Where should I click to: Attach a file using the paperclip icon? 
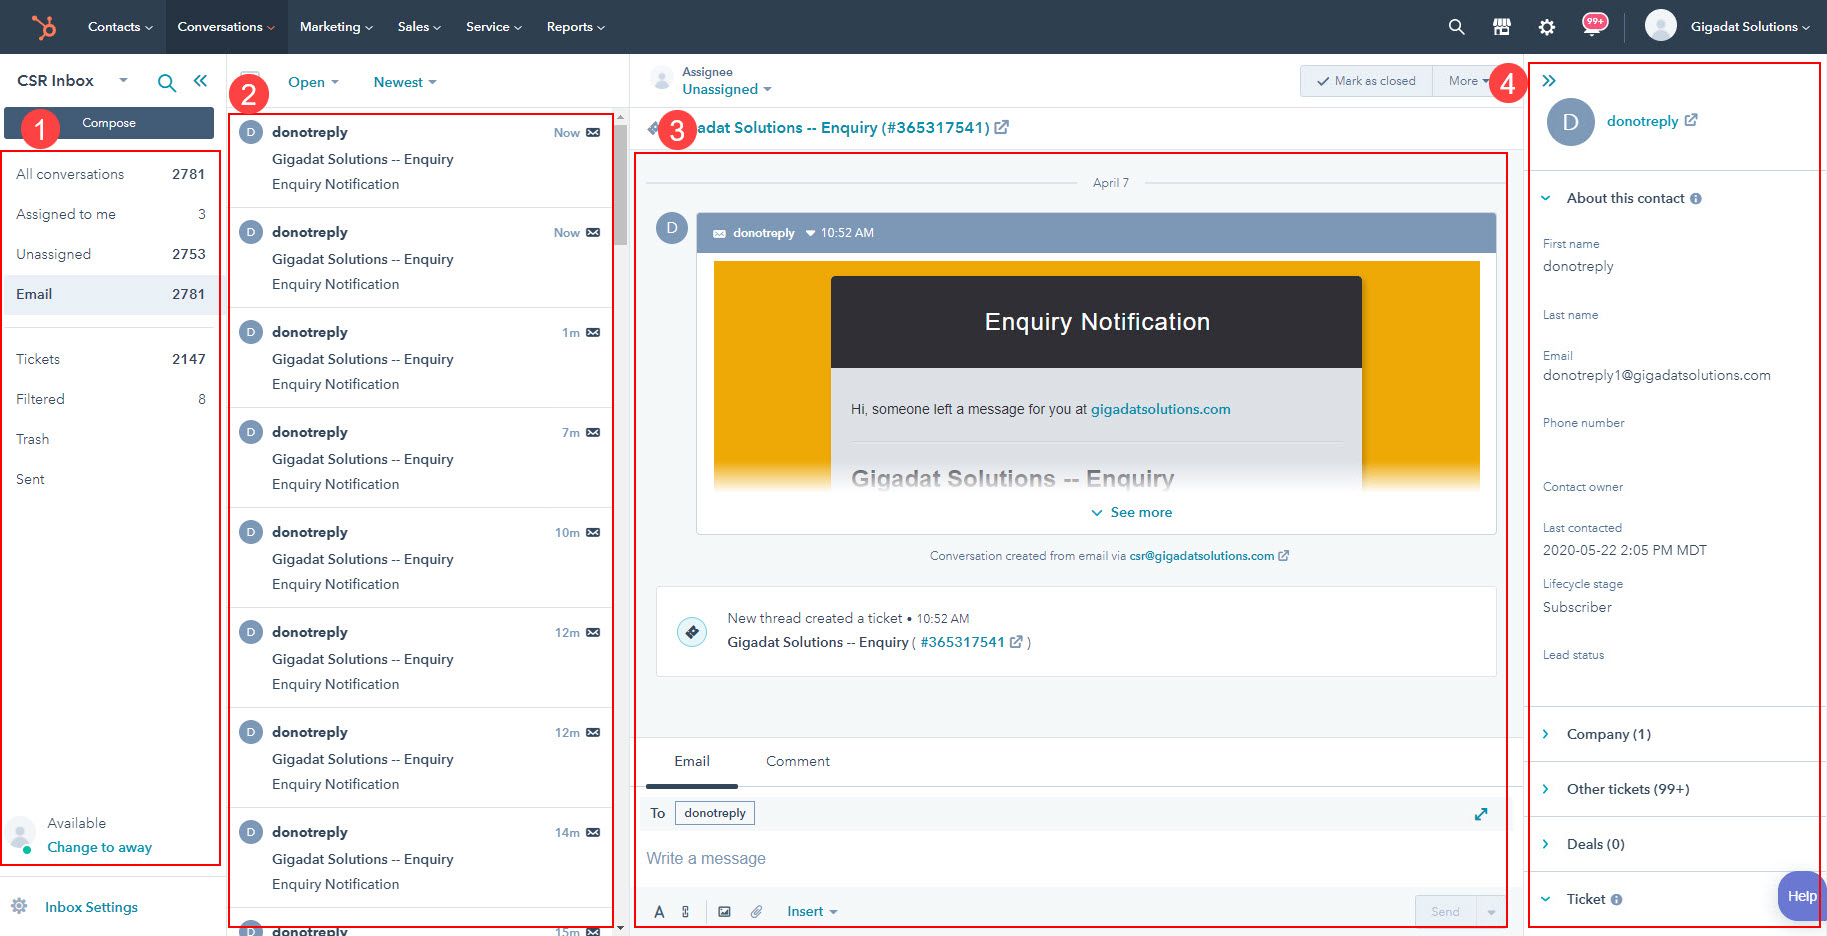pyautogui.click(x=757, y=911)
